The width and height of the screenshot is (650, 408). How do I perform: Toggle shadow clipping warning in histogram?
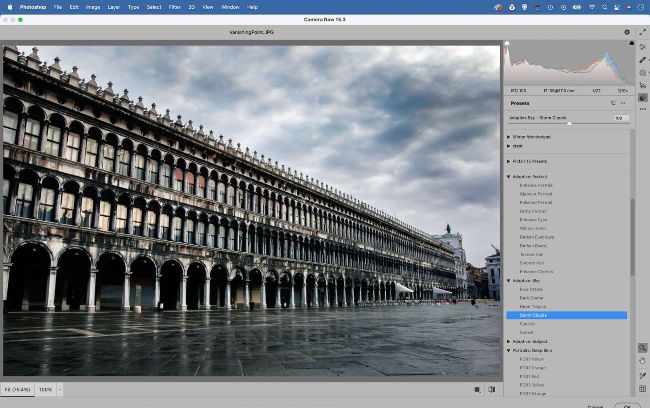coord(507,44)
